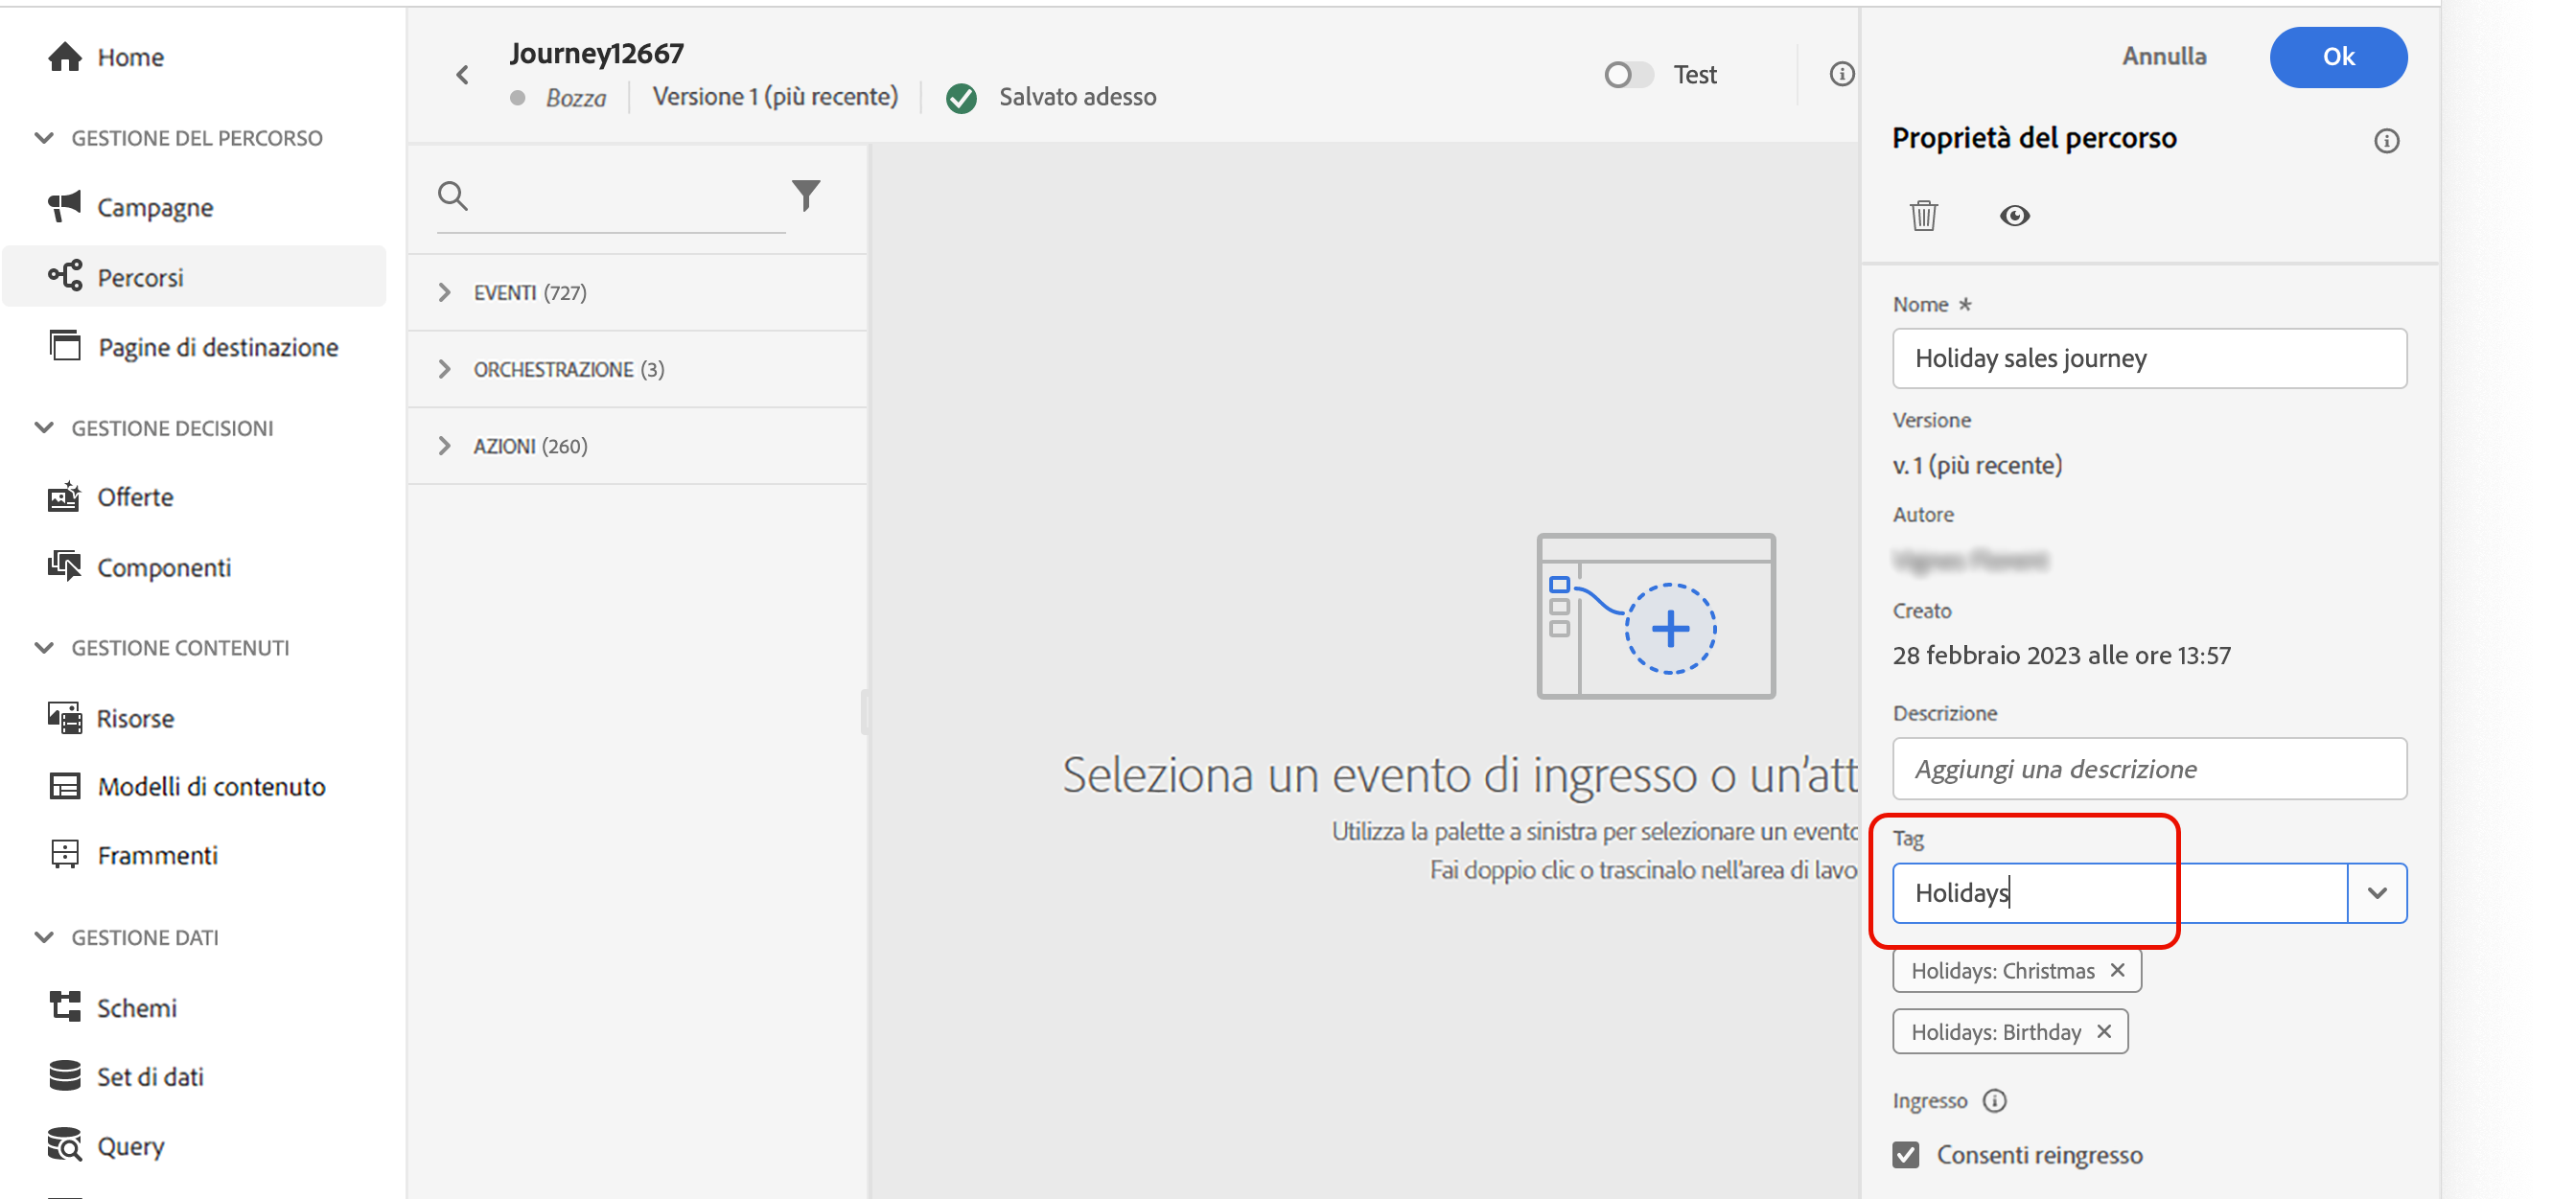Click the back arrow beside Journey12667
Viewport: 2576px width, 1199px height.
(x=462, y=75)
